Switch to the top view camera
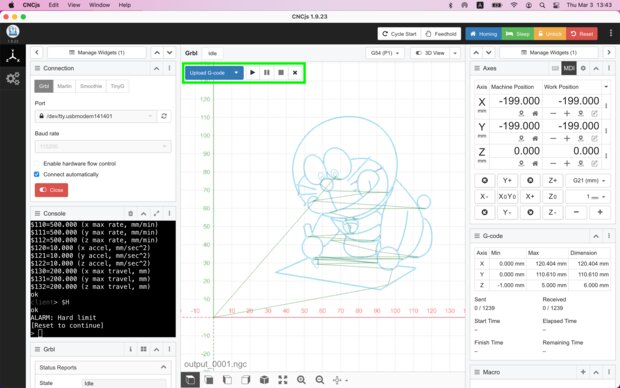The image size is (620, 388). 190,380
